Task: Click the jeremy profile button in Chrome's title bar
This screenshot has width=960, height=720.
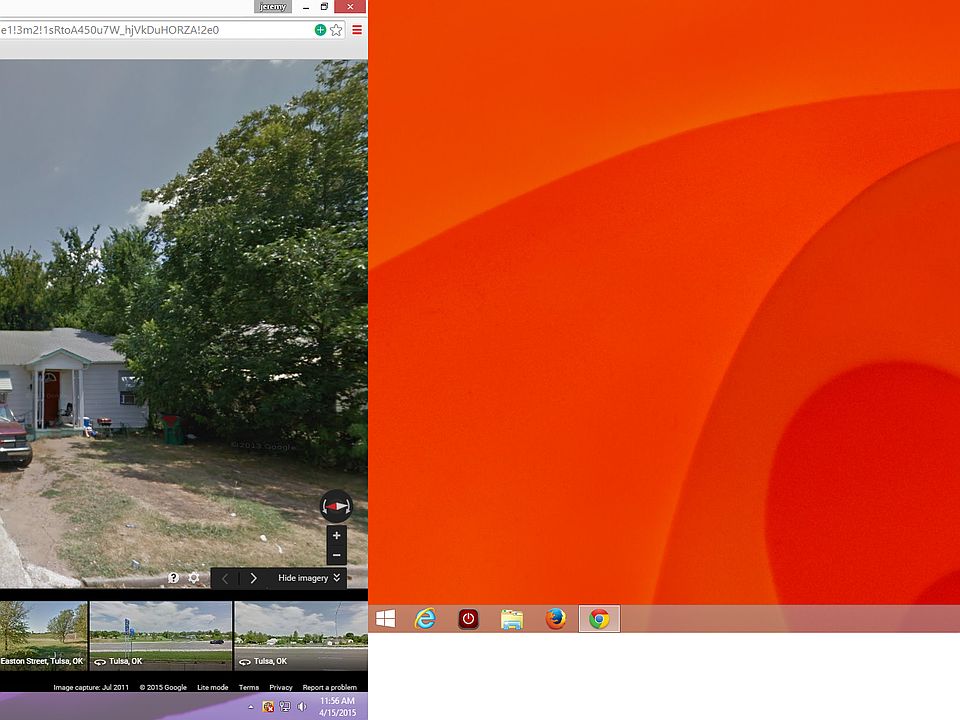Action: 273,7
